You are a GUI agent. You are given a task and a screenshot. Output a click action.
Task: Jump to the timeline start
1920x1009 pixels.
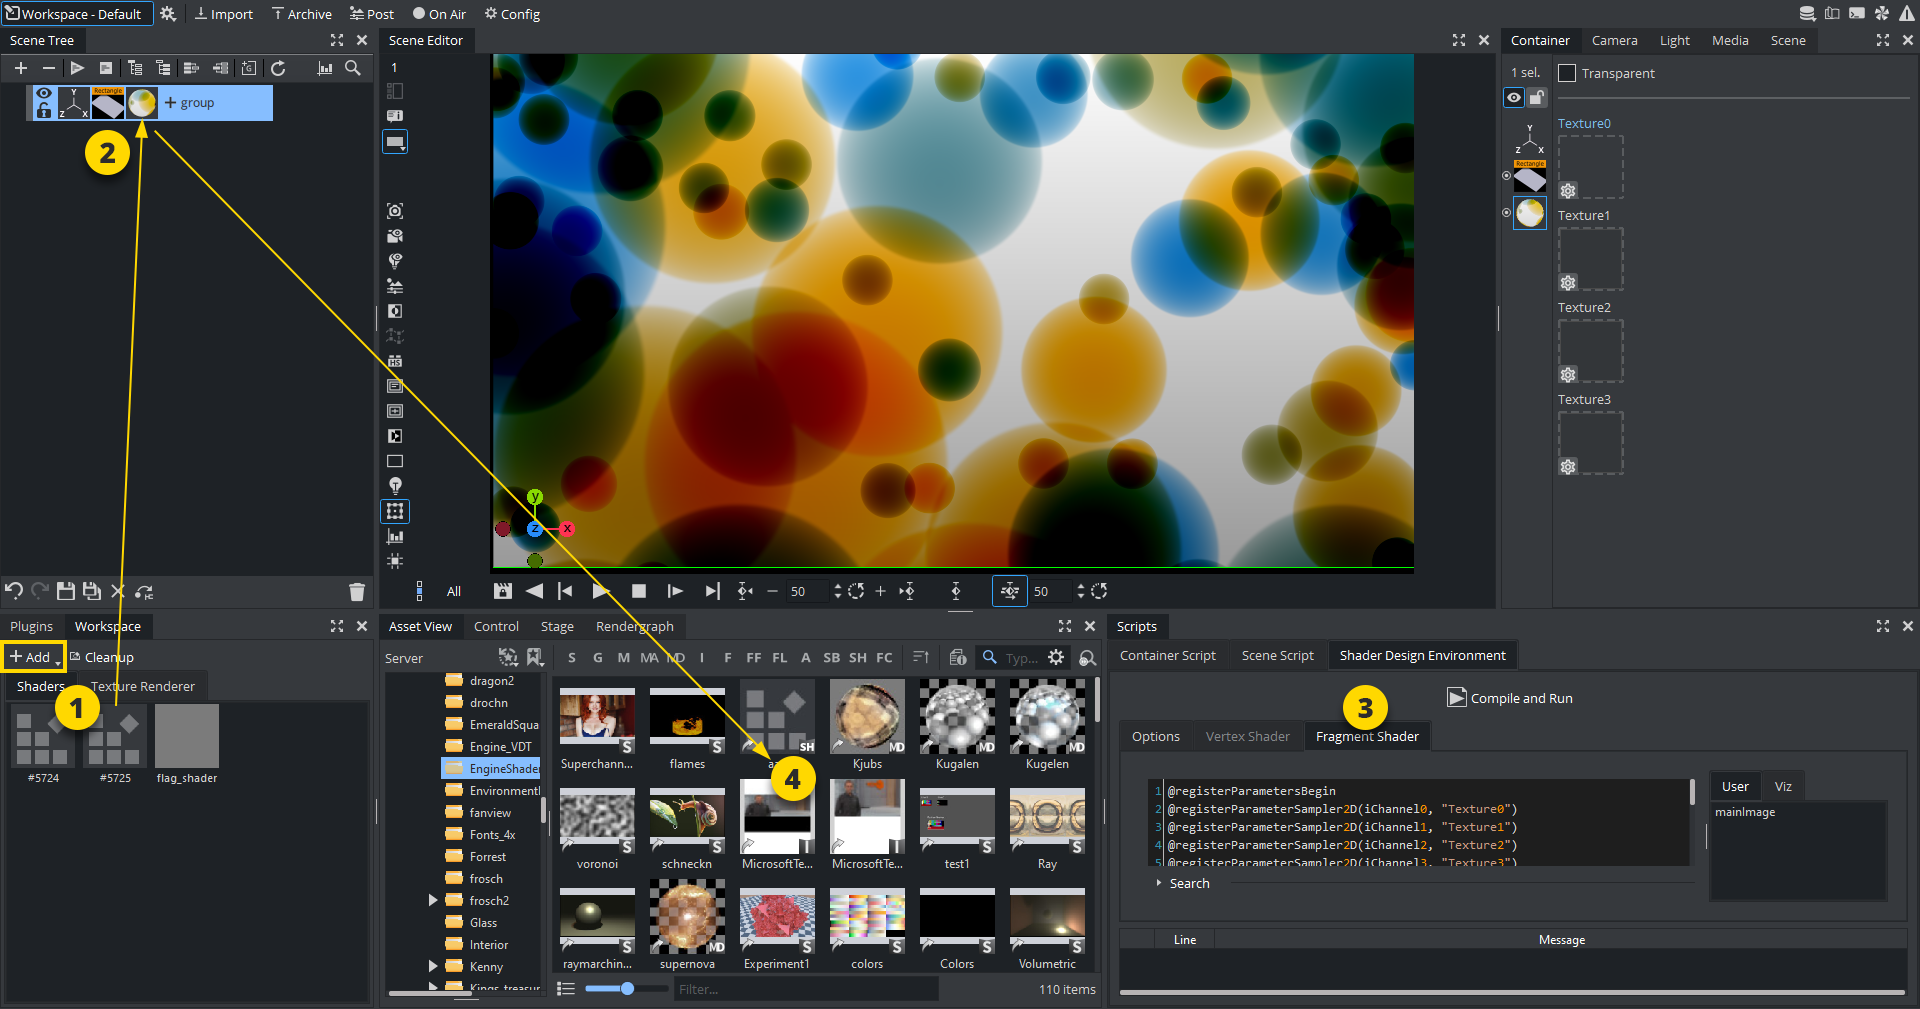click(565, 591)
